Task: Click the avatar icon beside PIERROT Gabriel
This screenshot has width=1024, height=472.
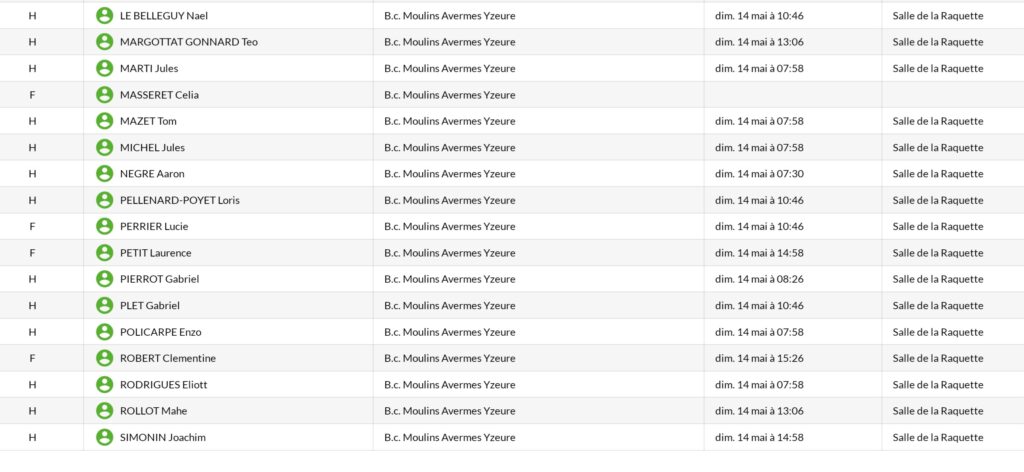Action: 104,279
